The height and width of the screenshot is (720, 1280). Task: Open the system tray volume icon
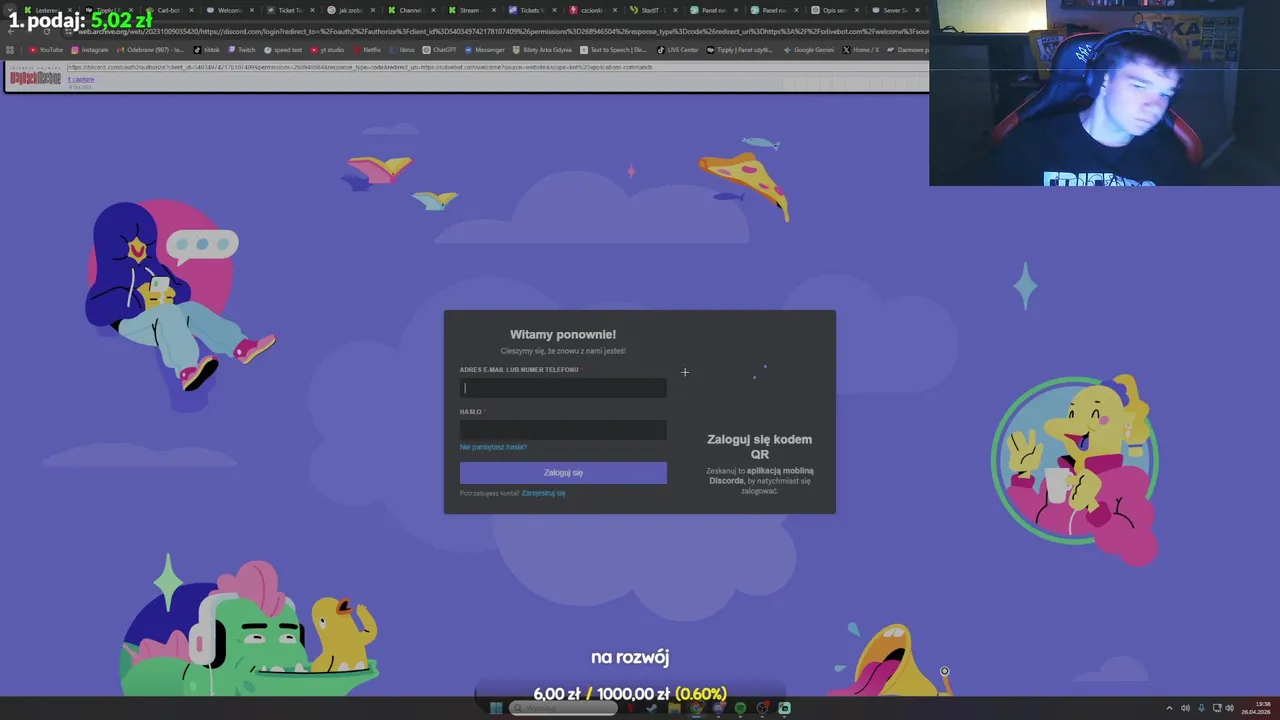(1230, 708)
